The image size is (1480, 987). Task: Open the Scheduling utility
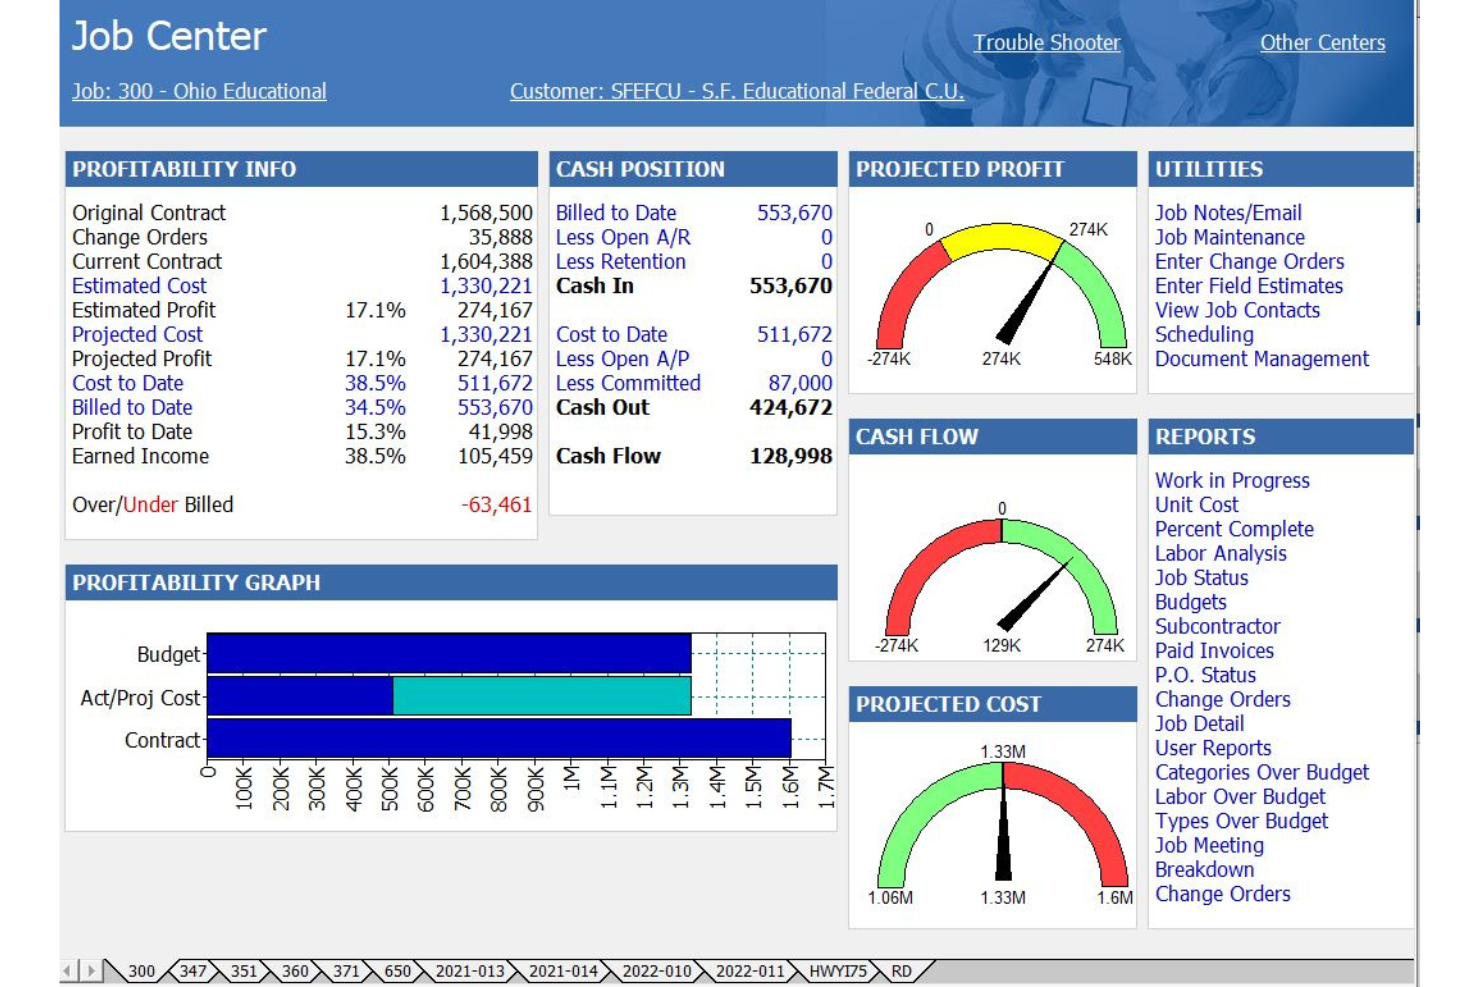[1207, 334]
